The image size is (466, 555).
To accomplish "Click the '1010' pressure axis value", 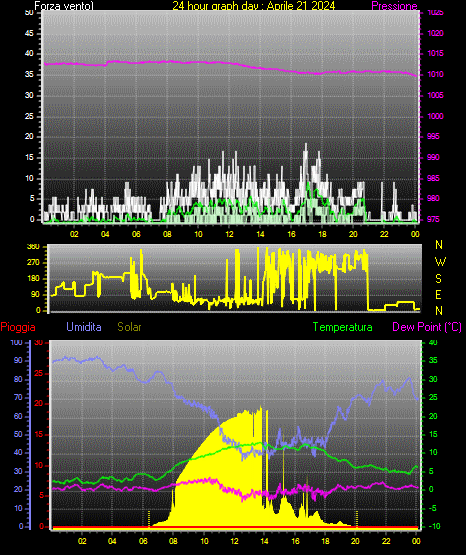I will click(x=435, y=74).
